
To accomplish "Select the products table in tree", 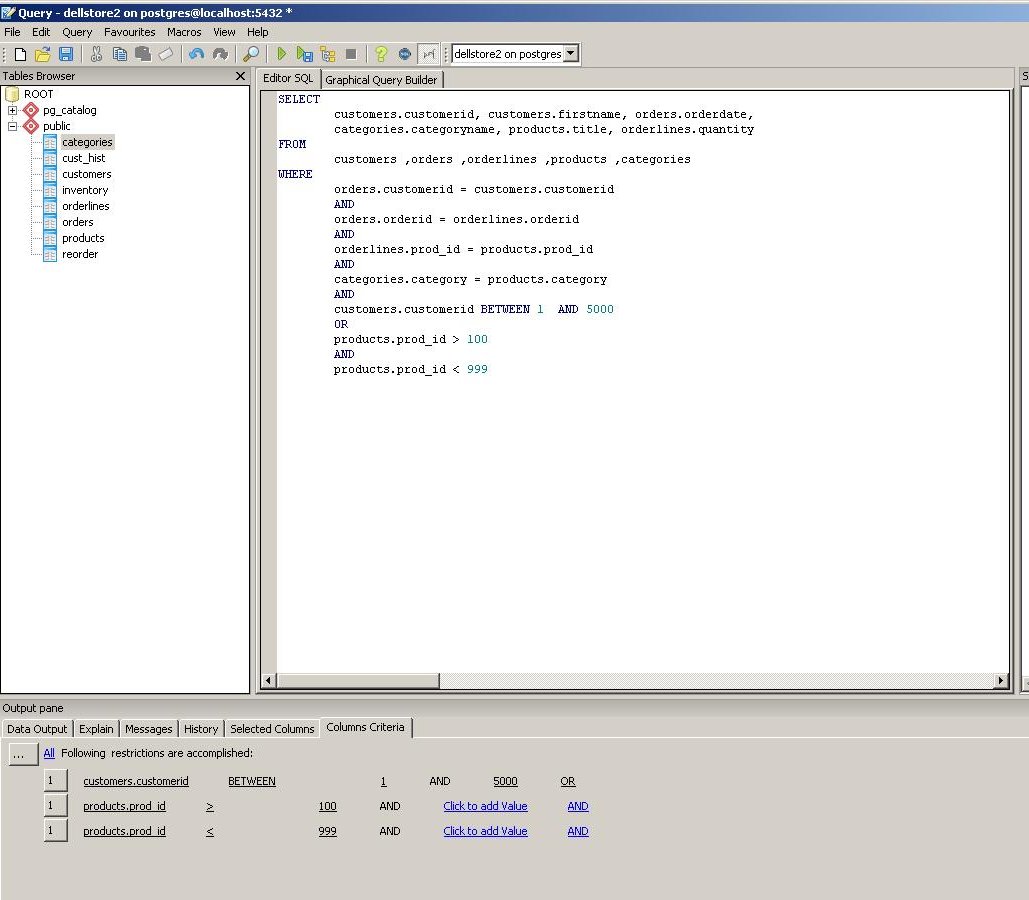I will point(83,238).
